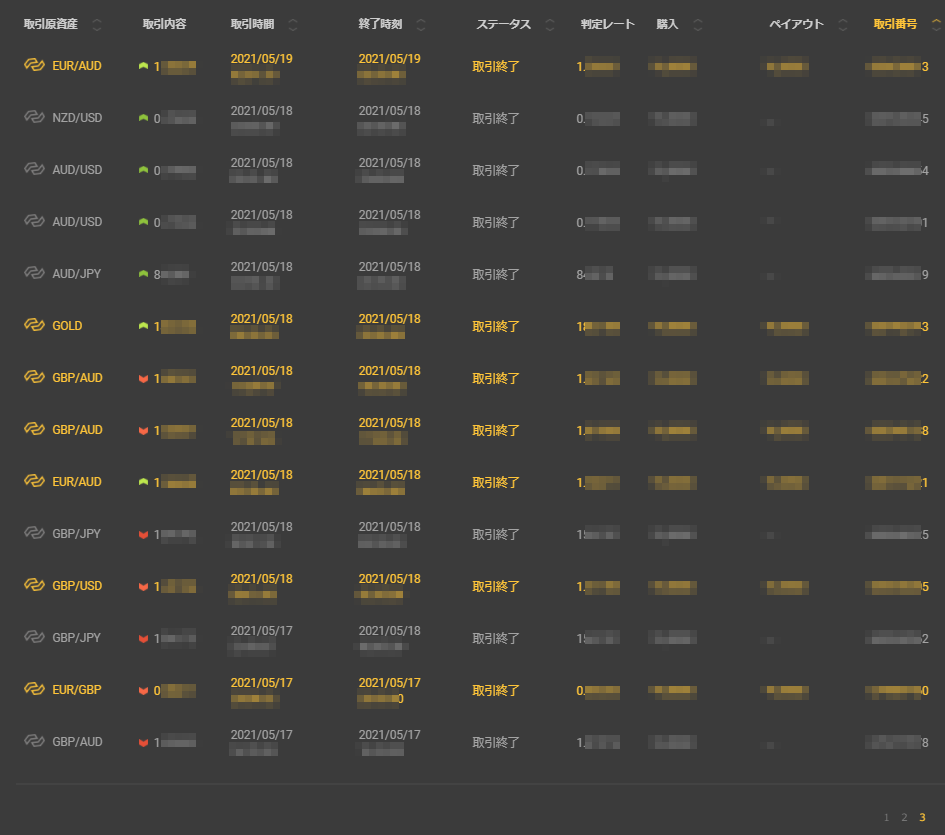
Task: Click the chain icon beside NZD/USD
Action: 35,117
